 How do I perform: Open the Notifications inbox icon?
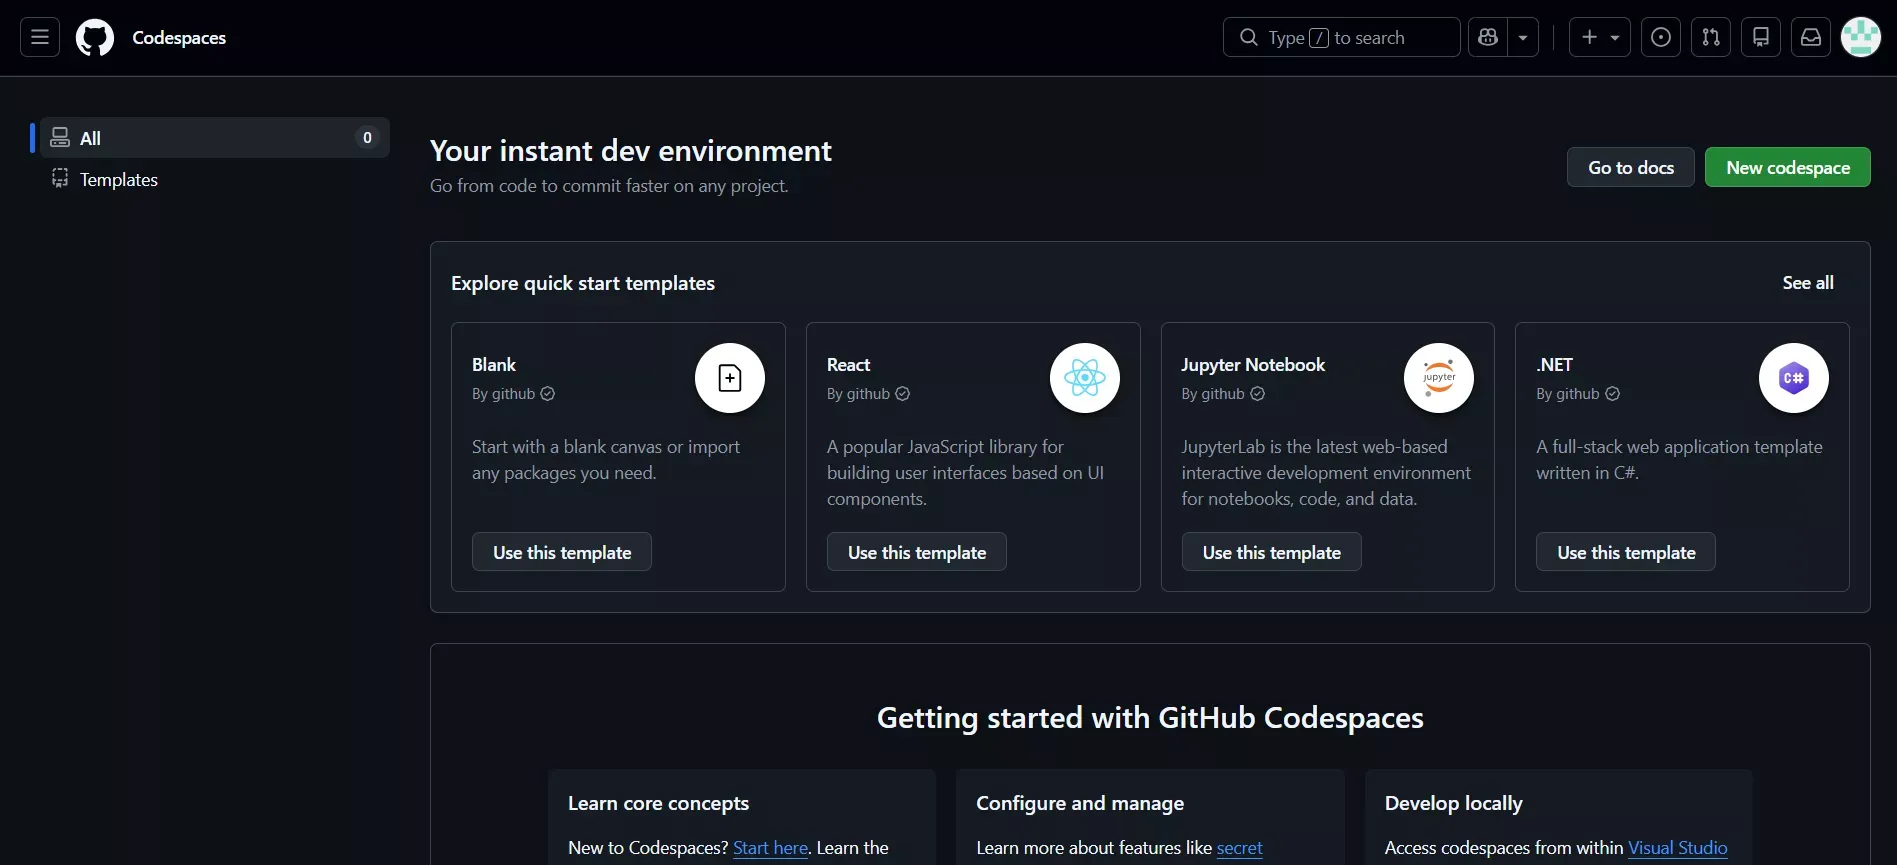pos(1811,37)
